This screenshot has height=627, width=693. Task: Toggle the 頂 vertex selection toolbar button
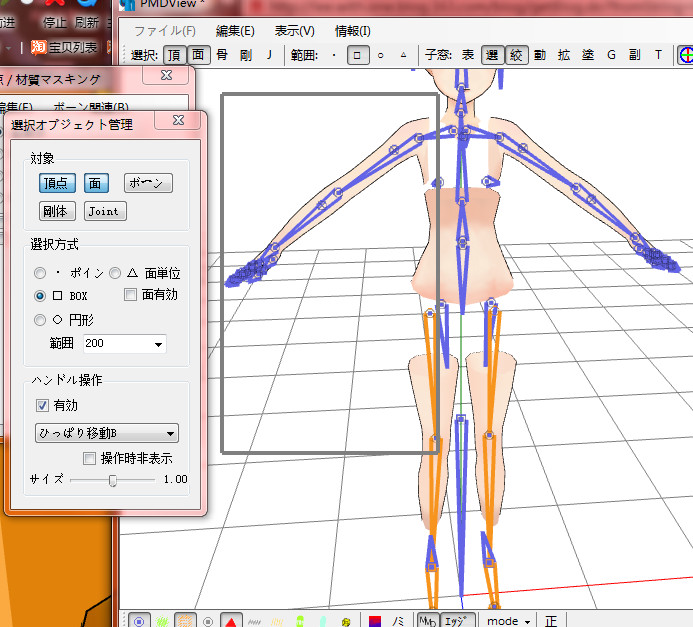pyautogui.click(x=174, y=55)
